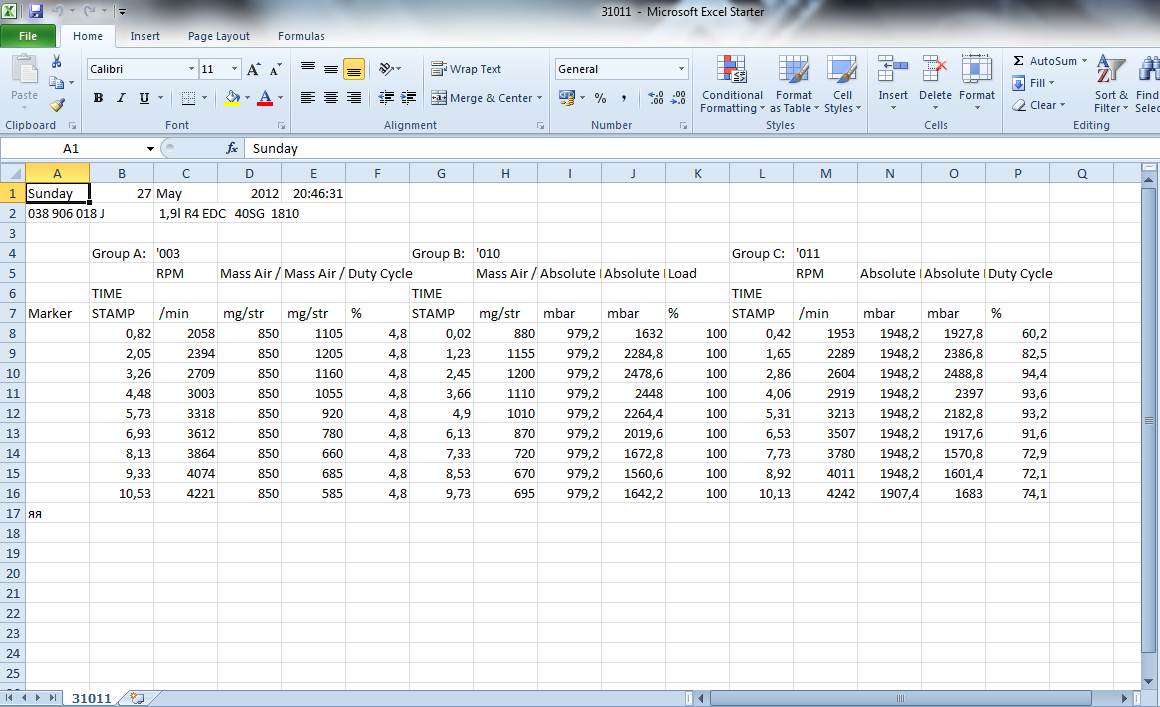Viewport: 1160px width, 707px height.
Task: Apply Center horizontal alignment to cell
Action: click(x=330, y=98)
